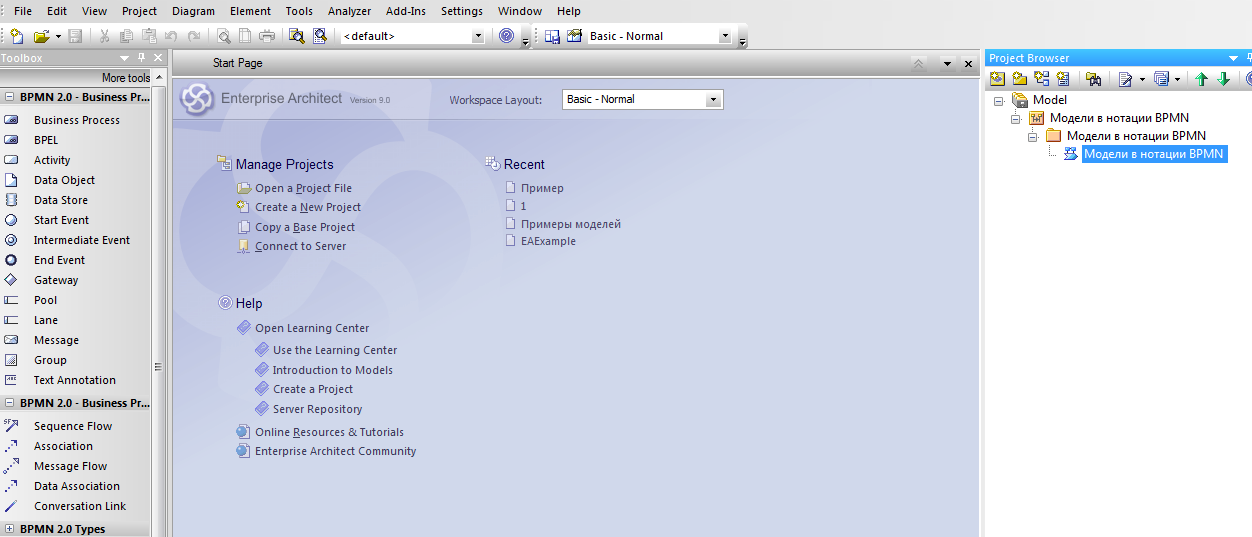This screenshot has width=1252, height=537.
Task: Click the Documentation icon in Project Browser toolbar
Action: 1125,79
